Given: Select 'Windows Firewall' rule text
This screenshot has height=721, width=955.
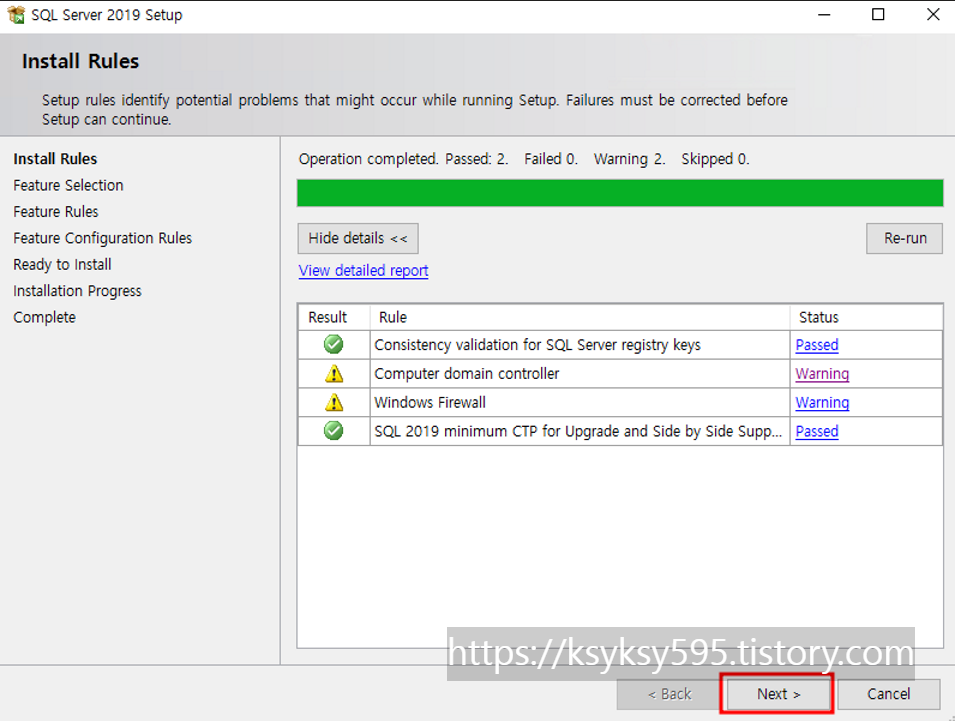Looking at the screenshot, I should tap(430, 403).
